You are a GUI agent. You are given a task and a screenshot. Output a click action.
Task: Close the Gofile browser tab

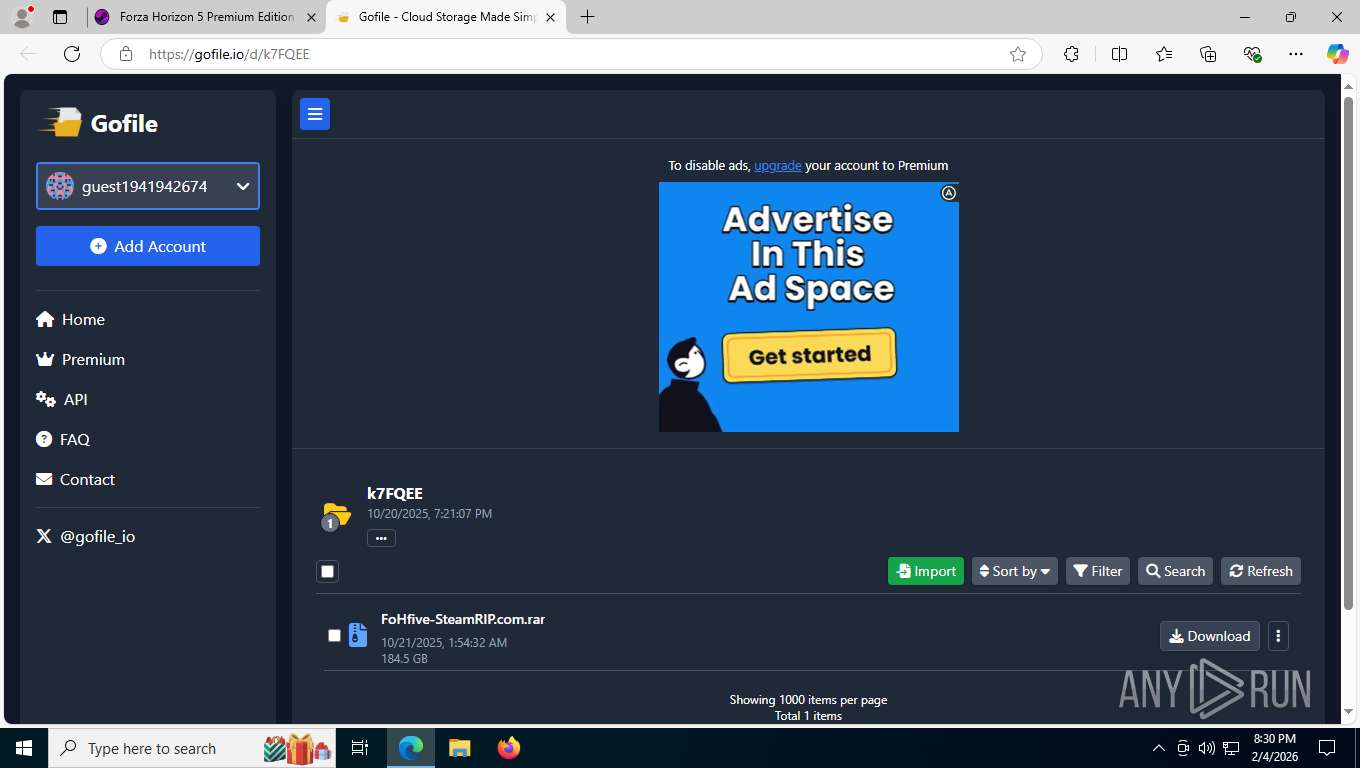pyautogui.click(x=551, y=17)
